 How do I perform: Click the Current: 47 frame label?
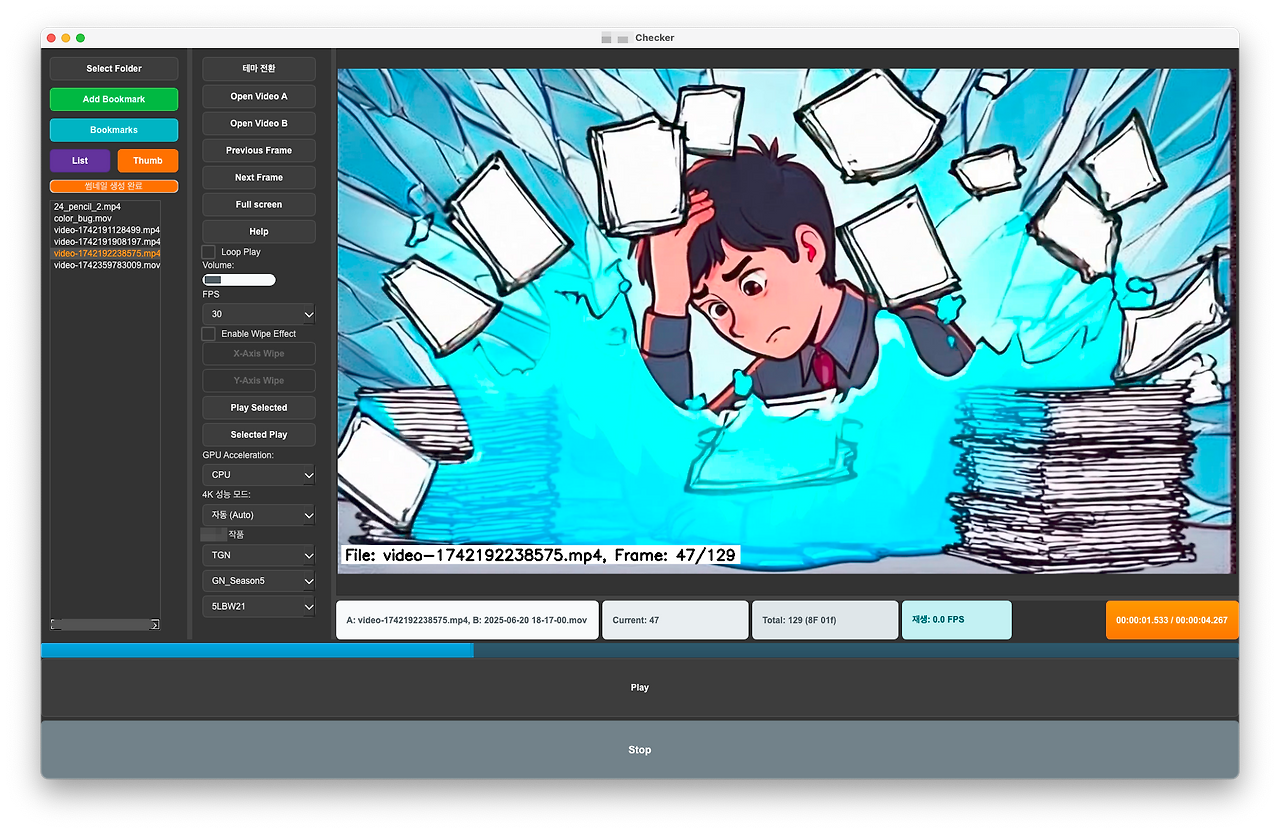tap(675, 620)
